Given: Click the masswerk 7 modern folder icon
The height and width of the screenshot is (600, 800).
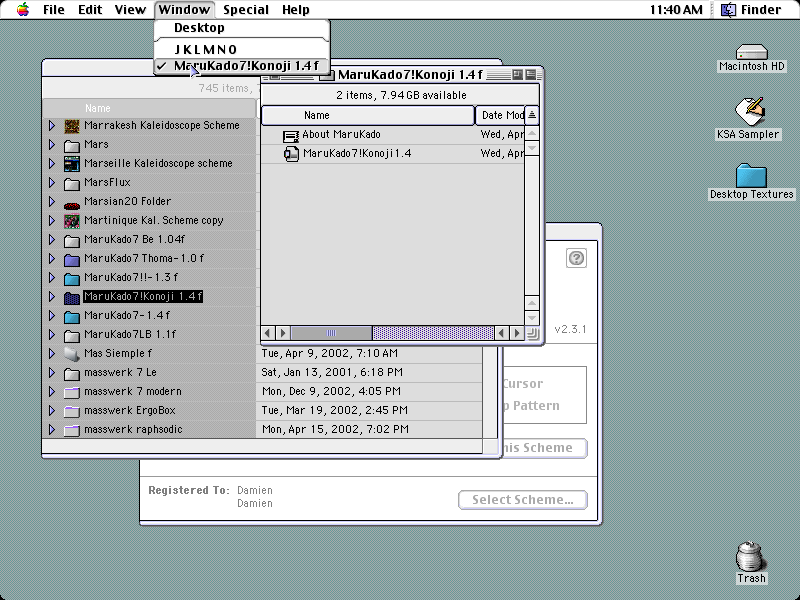Looking at the screenshot, I should click(72, 392).
